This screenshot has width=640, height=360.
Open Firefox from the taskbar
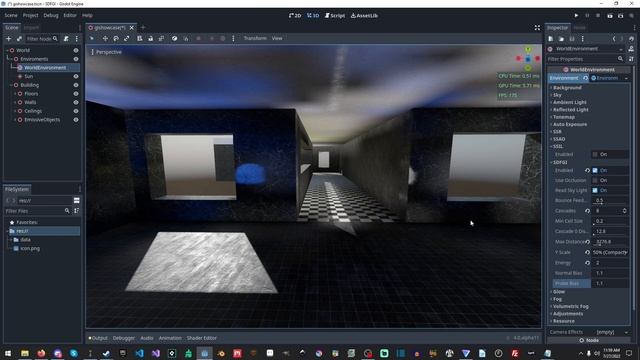[x=41, y=353]
